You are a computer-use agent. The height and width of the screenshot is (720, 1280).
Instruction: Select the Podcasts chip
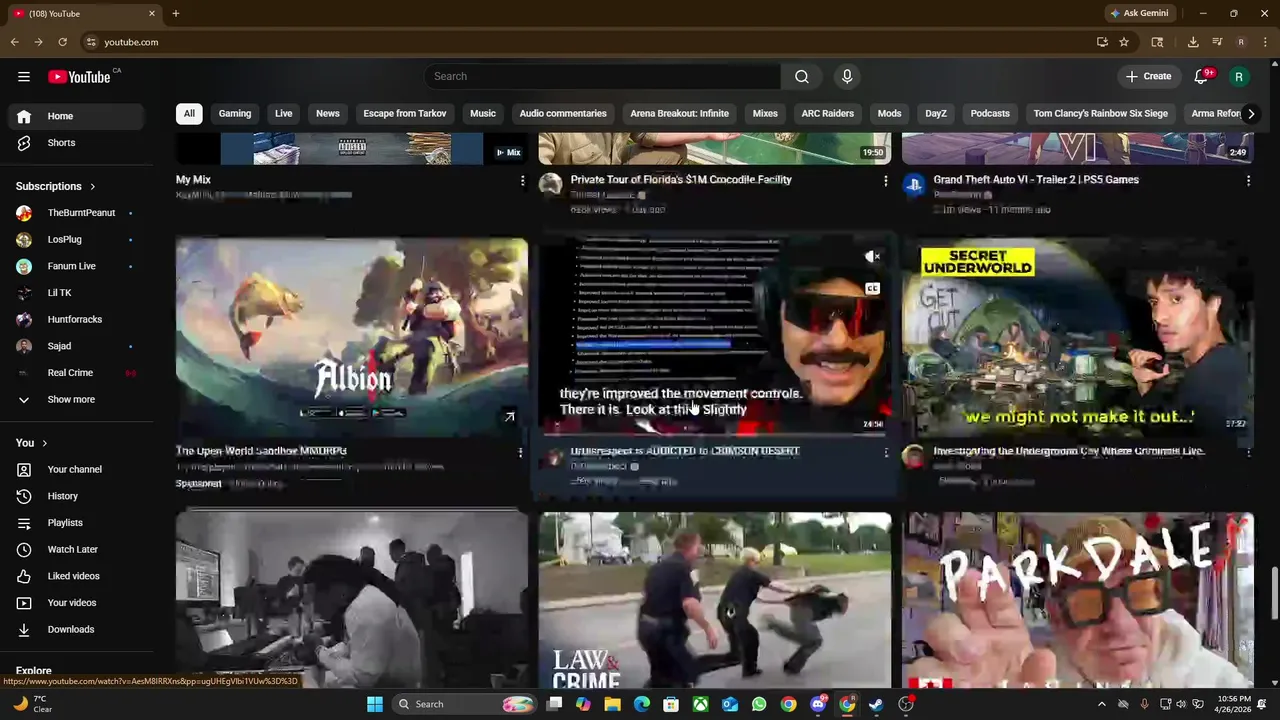[990, 114]
